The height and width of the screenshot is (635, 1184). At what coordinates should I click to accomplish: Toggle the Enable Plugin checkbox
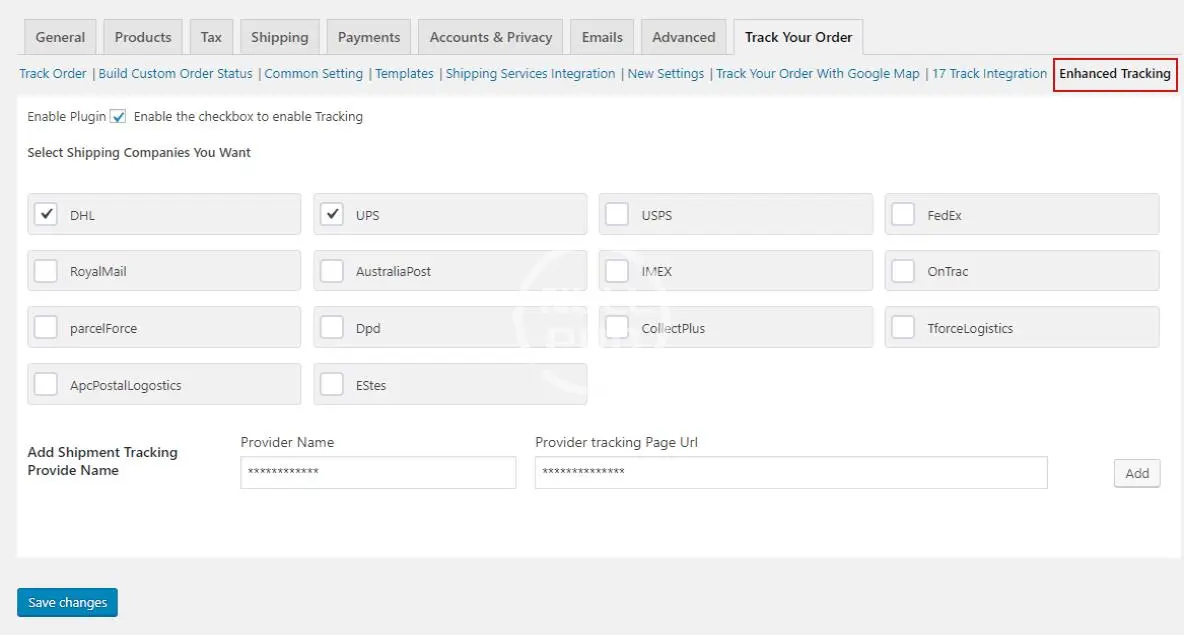[x=118, y=117]
